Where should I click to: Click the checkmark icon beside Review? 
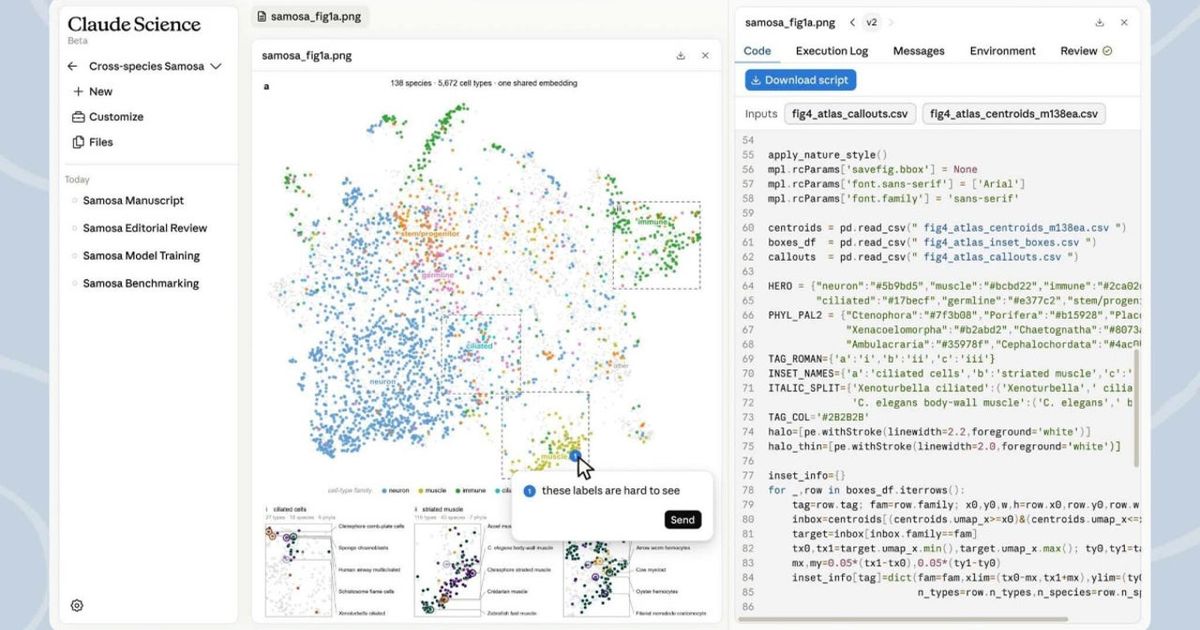1107,51
